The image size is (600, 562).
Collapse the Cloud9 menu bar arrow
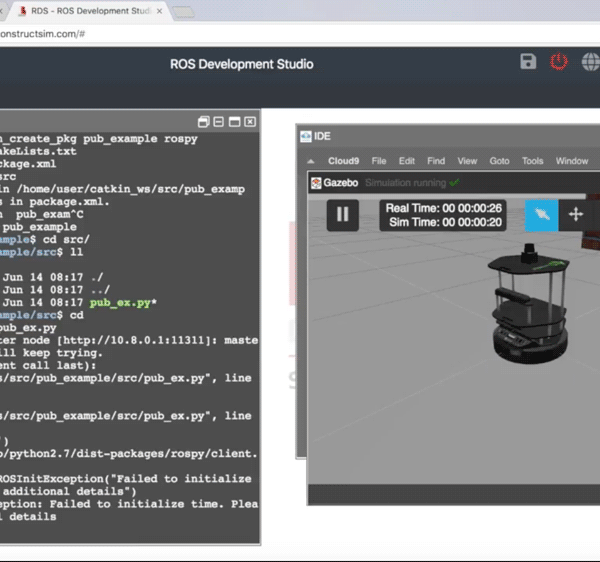pos(311,161)
